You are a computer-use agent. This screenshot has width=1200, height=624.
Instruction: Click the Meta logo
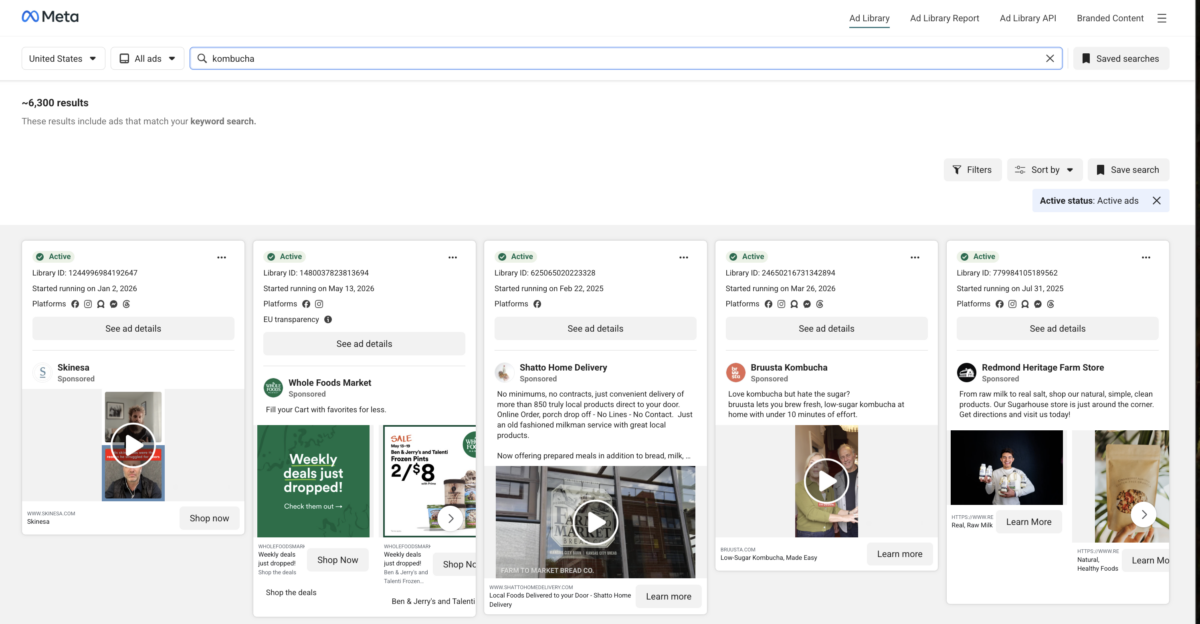click(x=50, y=17)
